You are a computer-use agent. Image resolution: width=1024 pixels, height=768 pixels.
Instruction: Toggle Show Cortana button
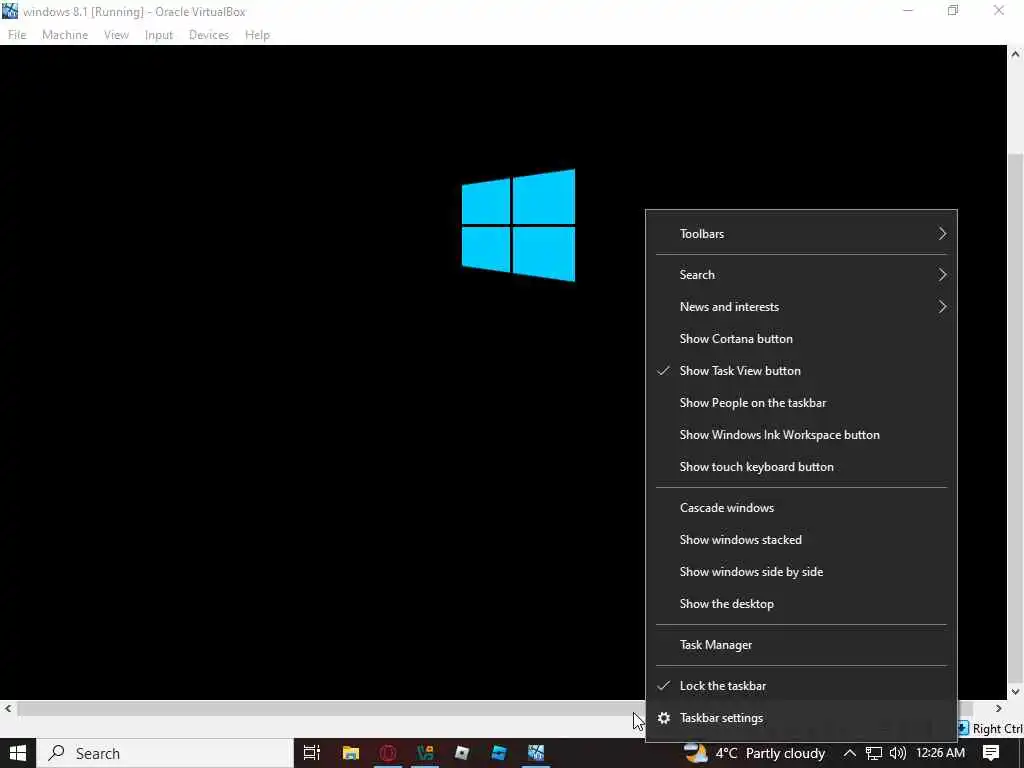coord(801,339)
